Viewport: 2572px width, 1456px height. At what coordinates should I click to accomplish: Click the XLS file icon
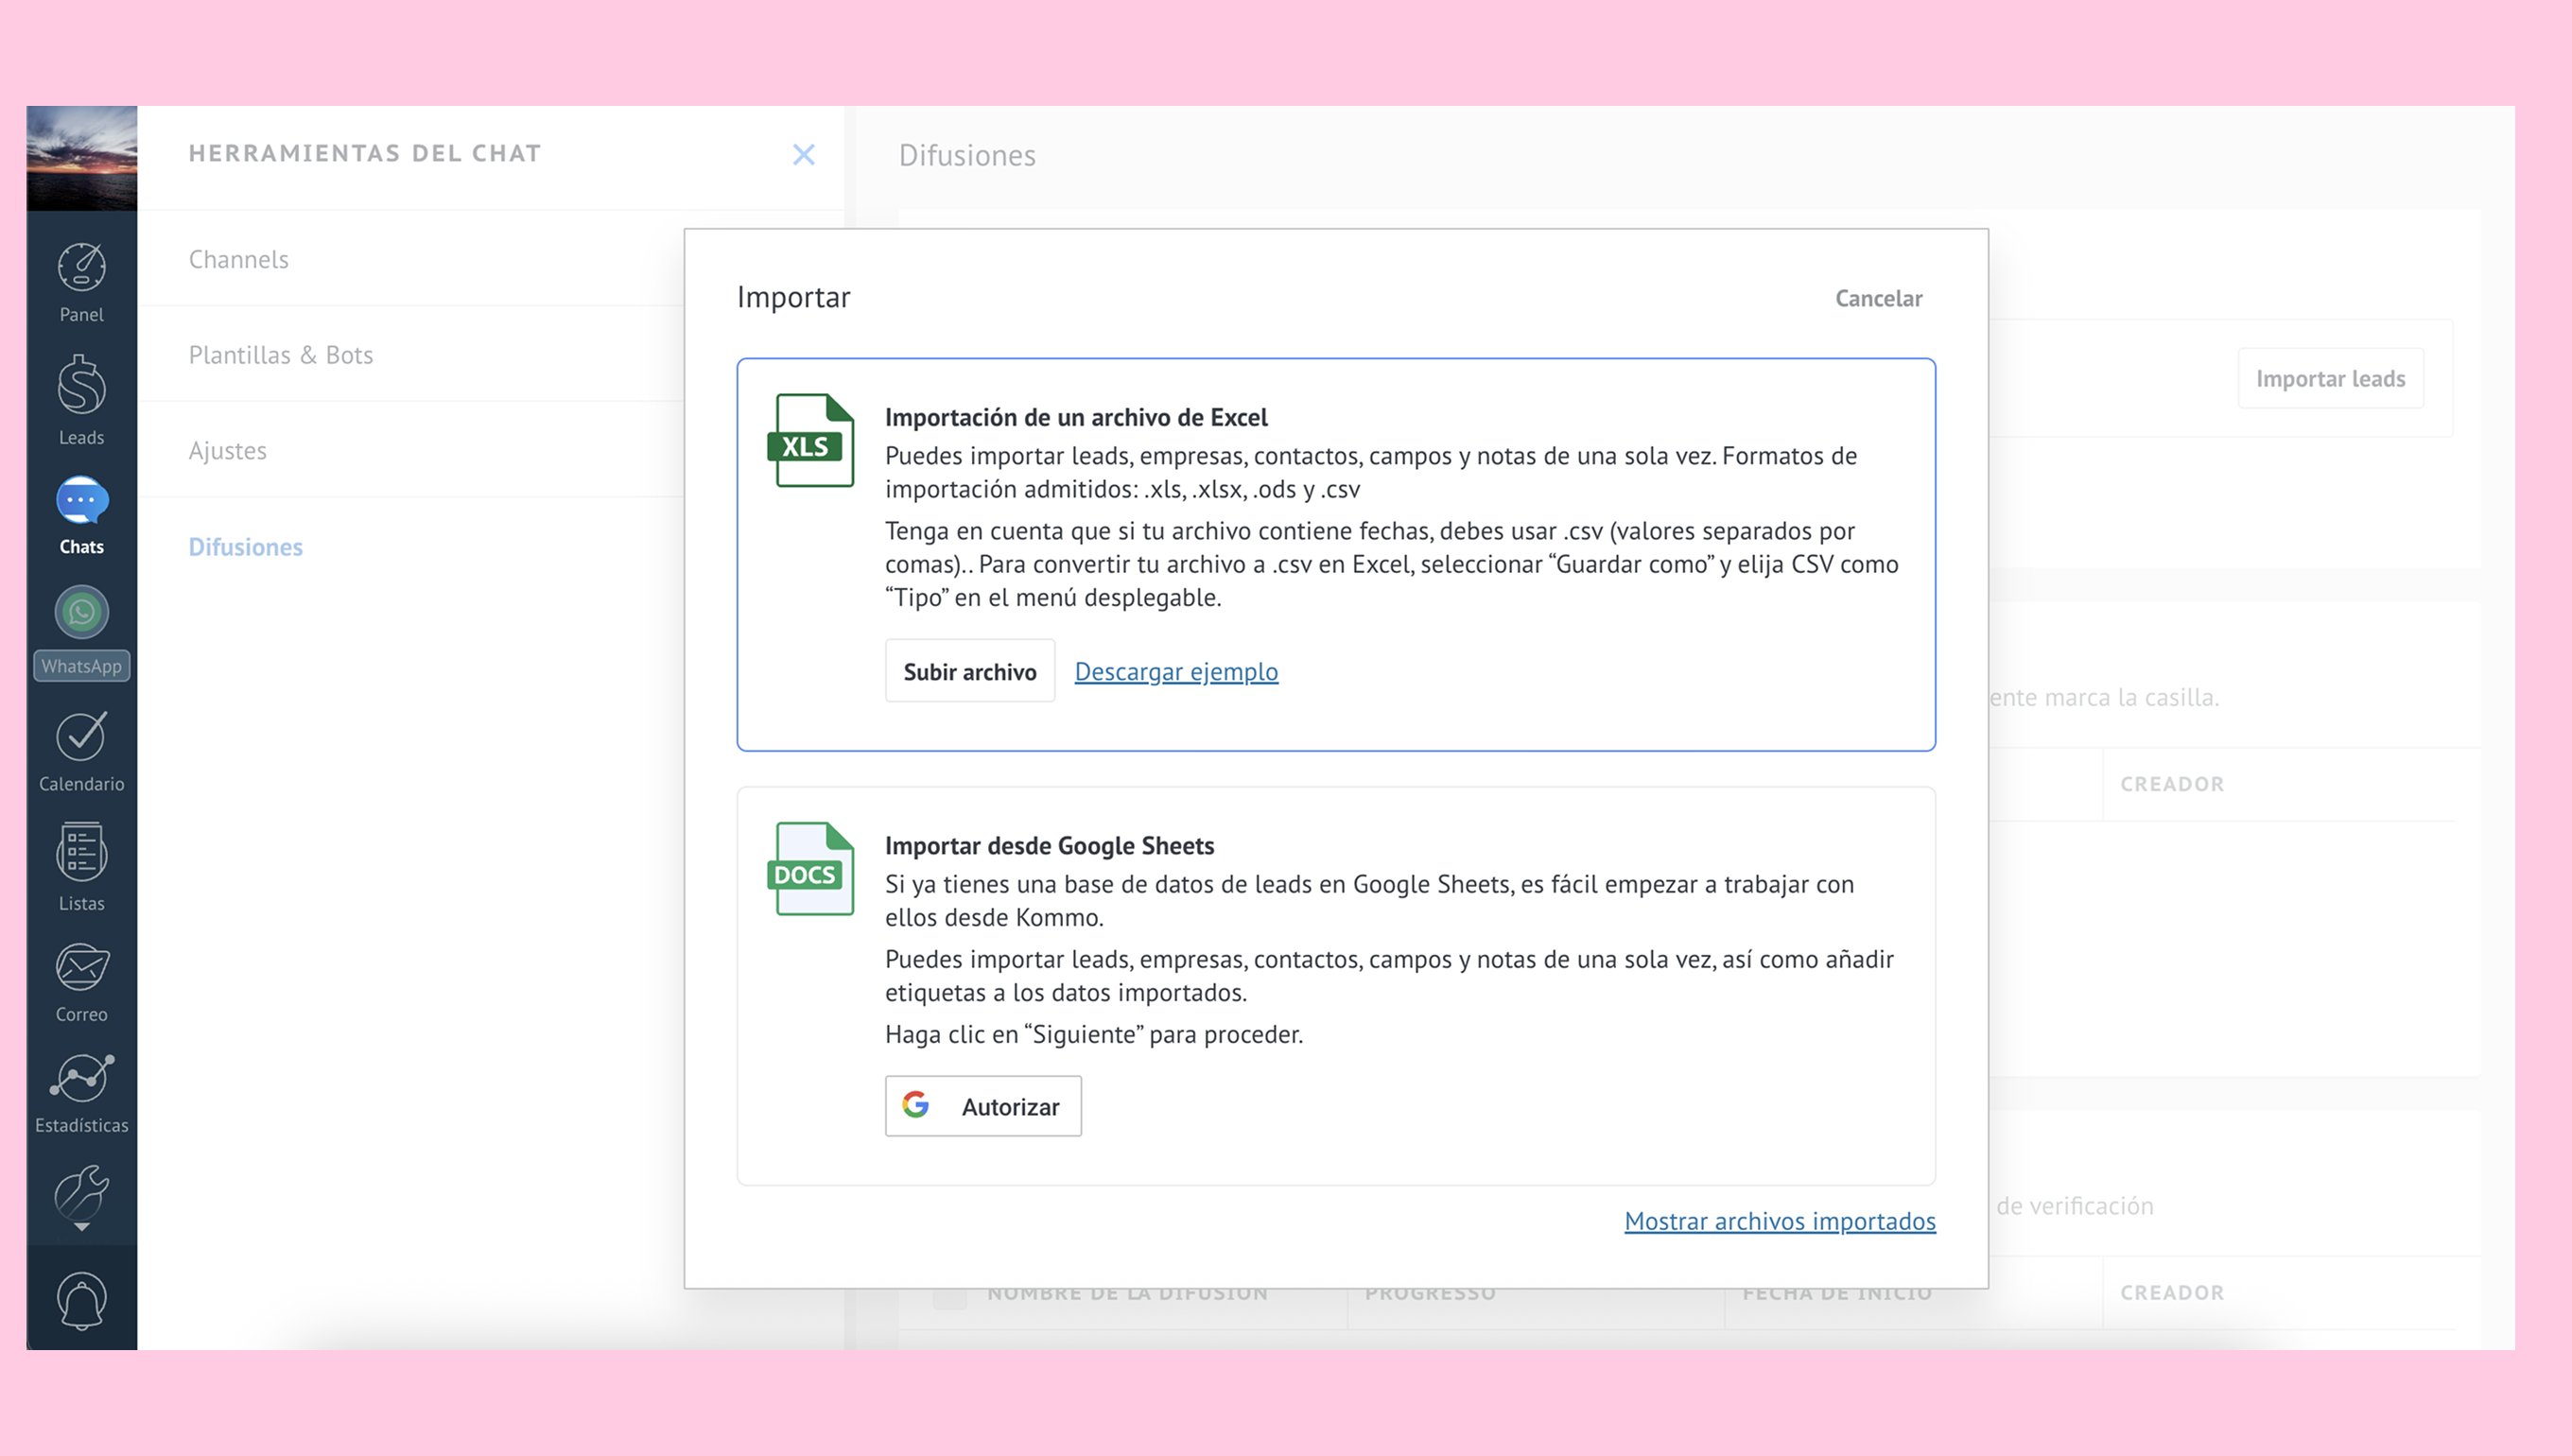coord(810,440)
